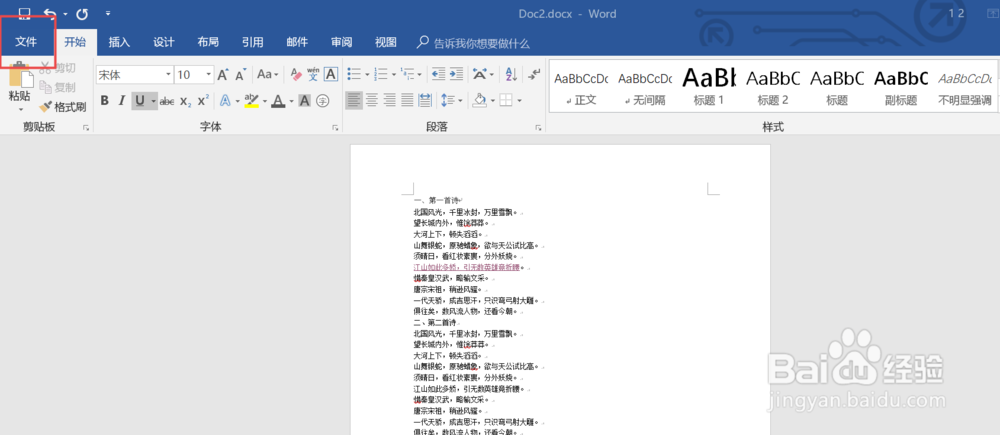
Task: Switch to the 审阅 (Review) tab
Action: (341, 42)
